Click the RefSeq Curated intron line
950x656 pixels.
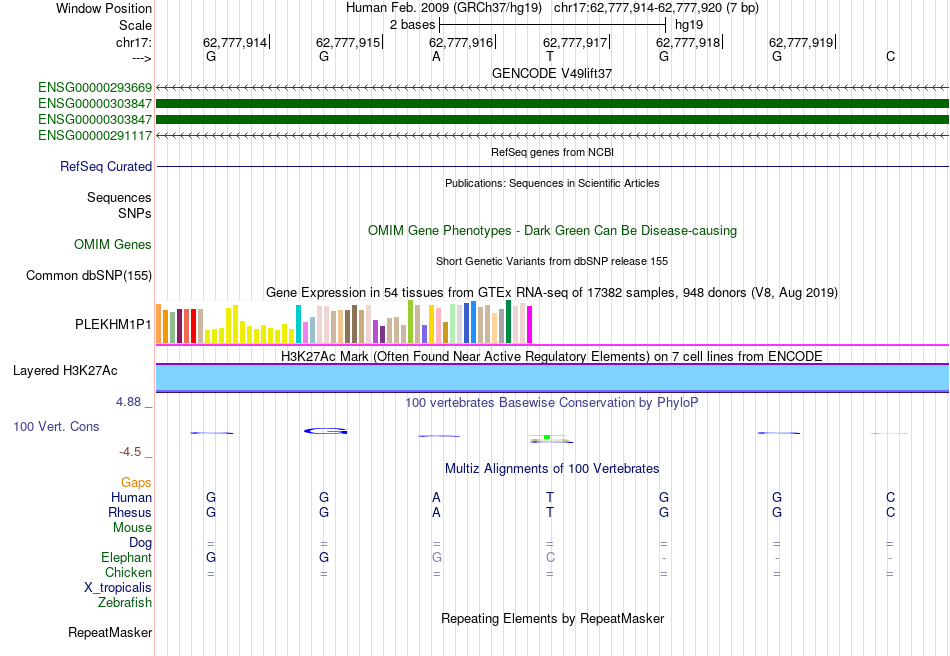point(552,167)
